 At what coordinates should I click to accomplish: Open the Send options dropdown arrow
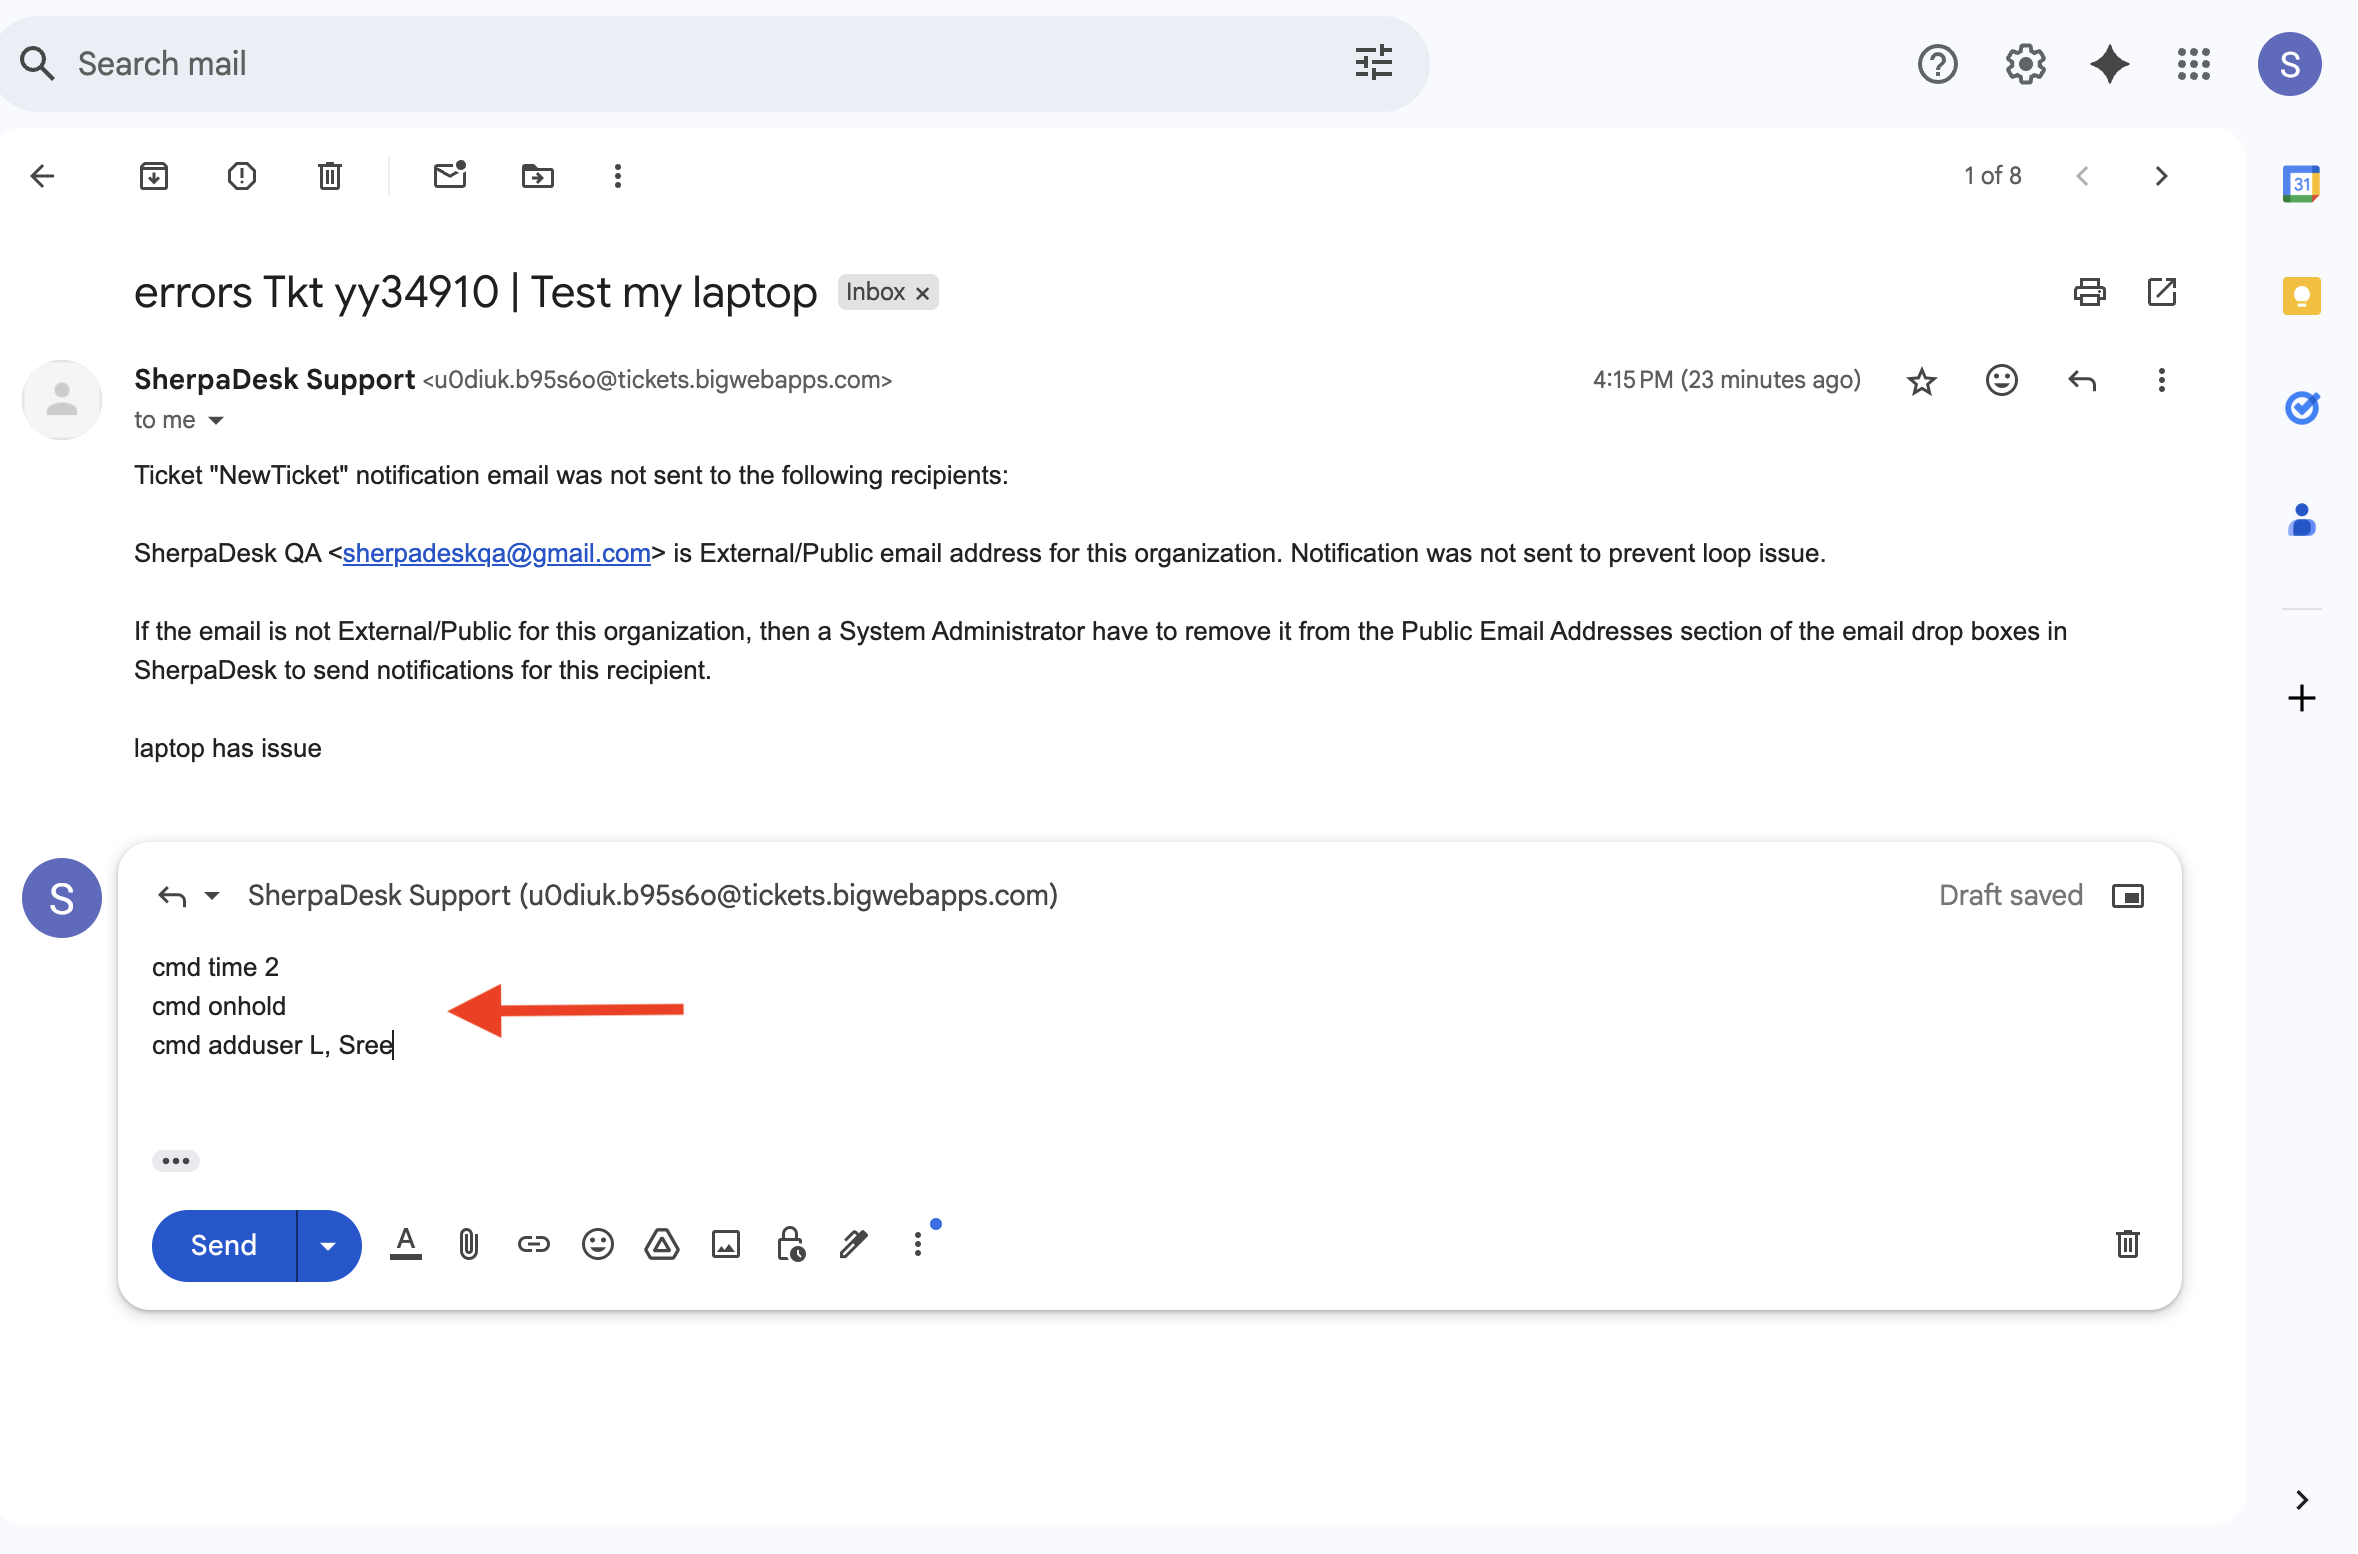pos(328,1245)
